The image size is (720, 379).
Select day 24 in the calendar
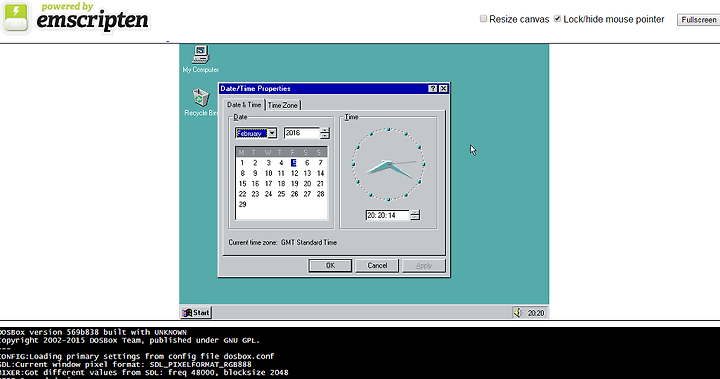pos(269,194)
